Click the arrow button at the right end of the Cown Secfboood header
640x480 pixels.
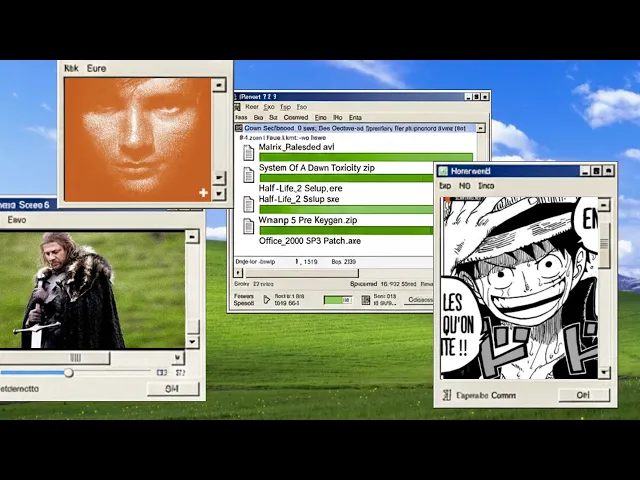tap(480, 128)
